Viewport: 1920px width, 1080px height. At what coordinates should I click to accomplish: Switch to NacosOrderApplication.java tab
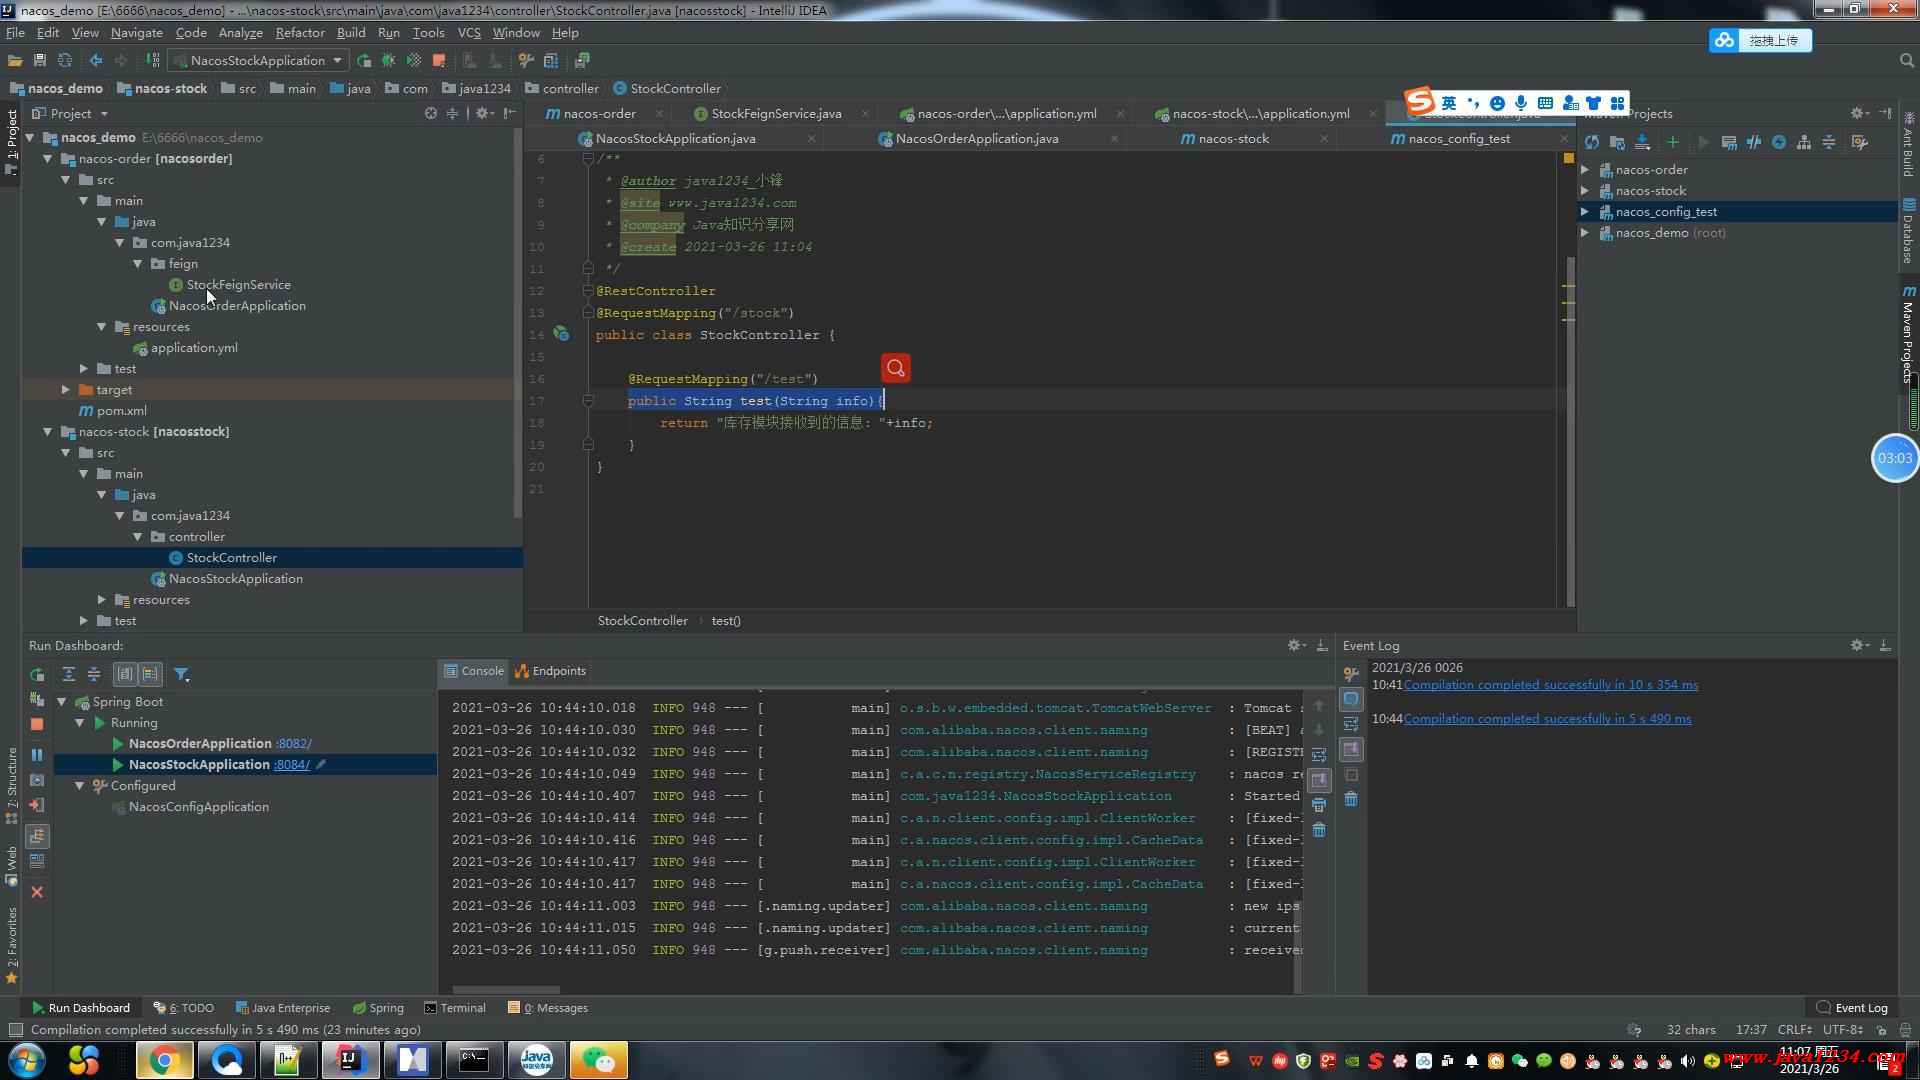tap(977, 139)
